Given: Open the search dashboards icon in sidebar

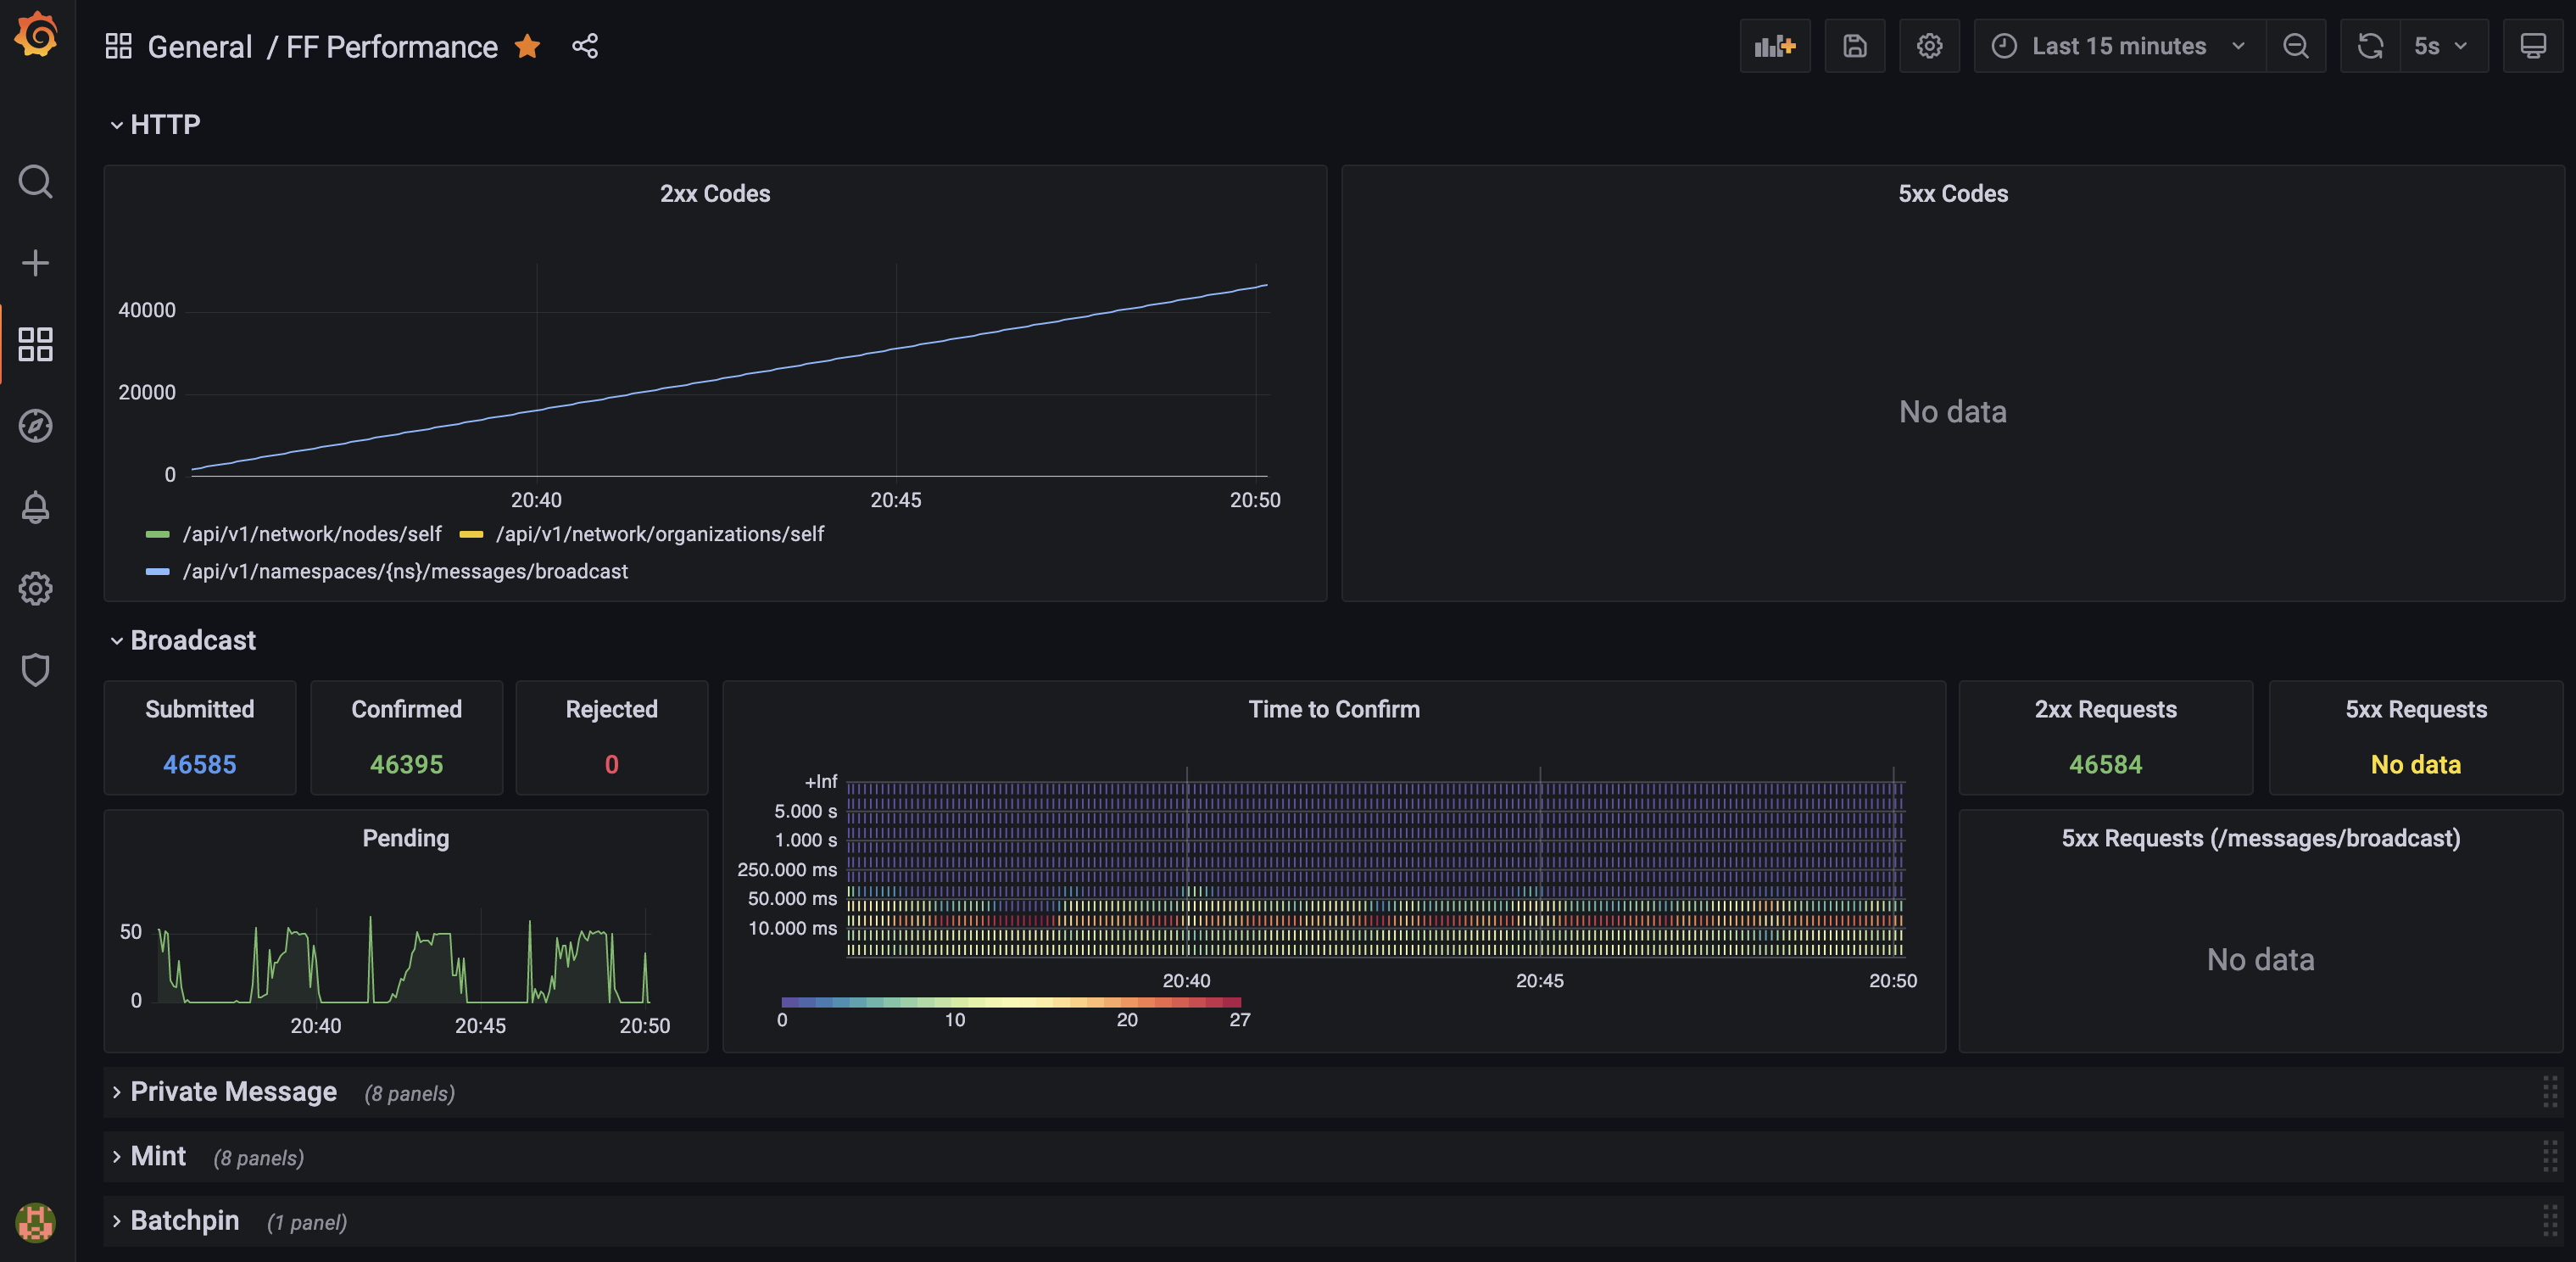Looking at the screenshot, I should (x=36, y=182).
